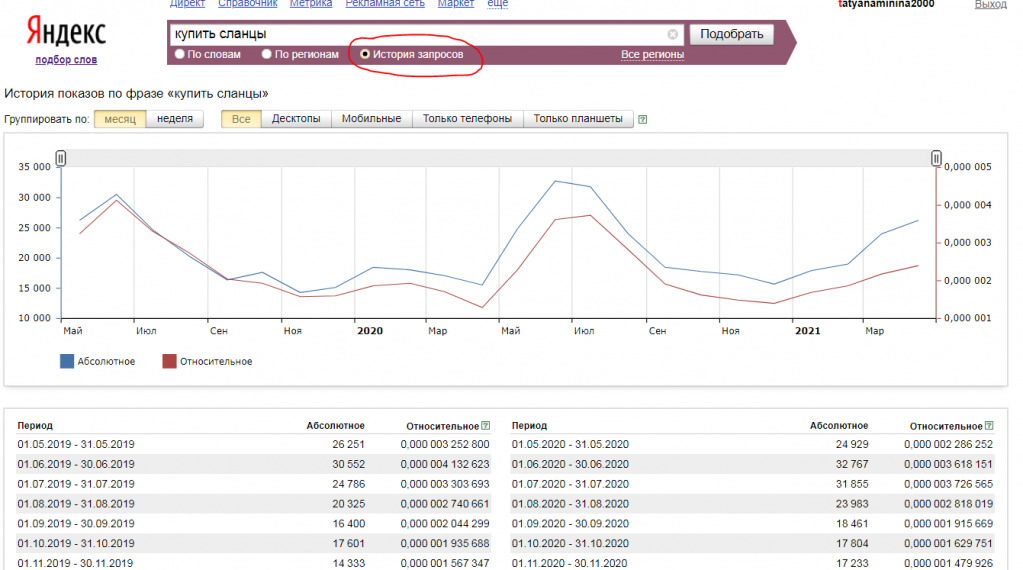Viewport: 1023px width, 570px height.
Task: Open the ещё menu link
Action: (x=498, y=4)
